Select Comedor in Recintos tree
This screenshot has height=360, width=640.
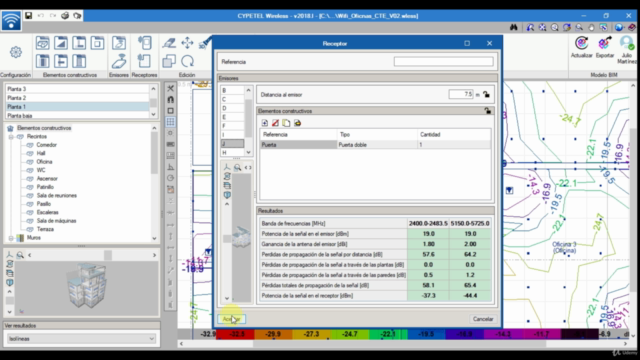47,145
